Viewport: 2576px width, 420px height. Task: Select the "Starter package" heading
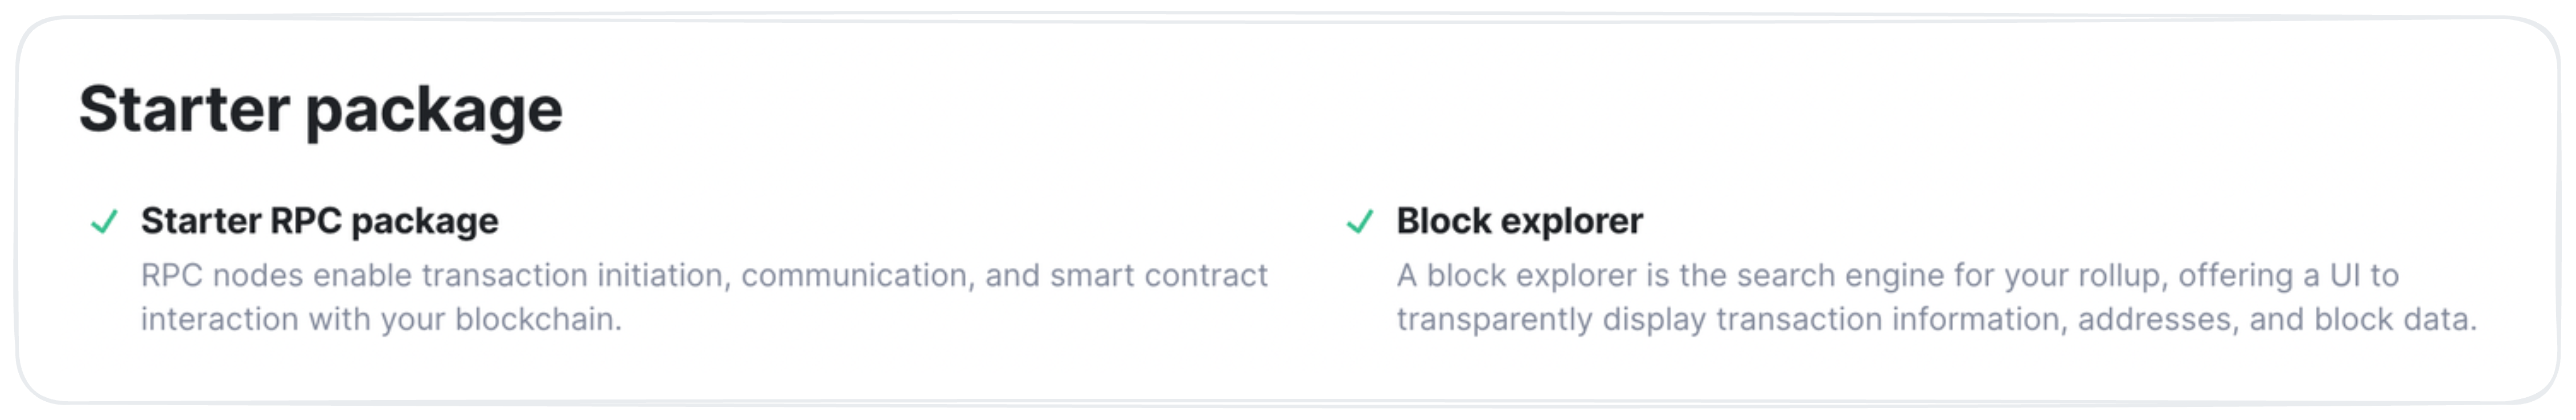(x=321, y=110)
